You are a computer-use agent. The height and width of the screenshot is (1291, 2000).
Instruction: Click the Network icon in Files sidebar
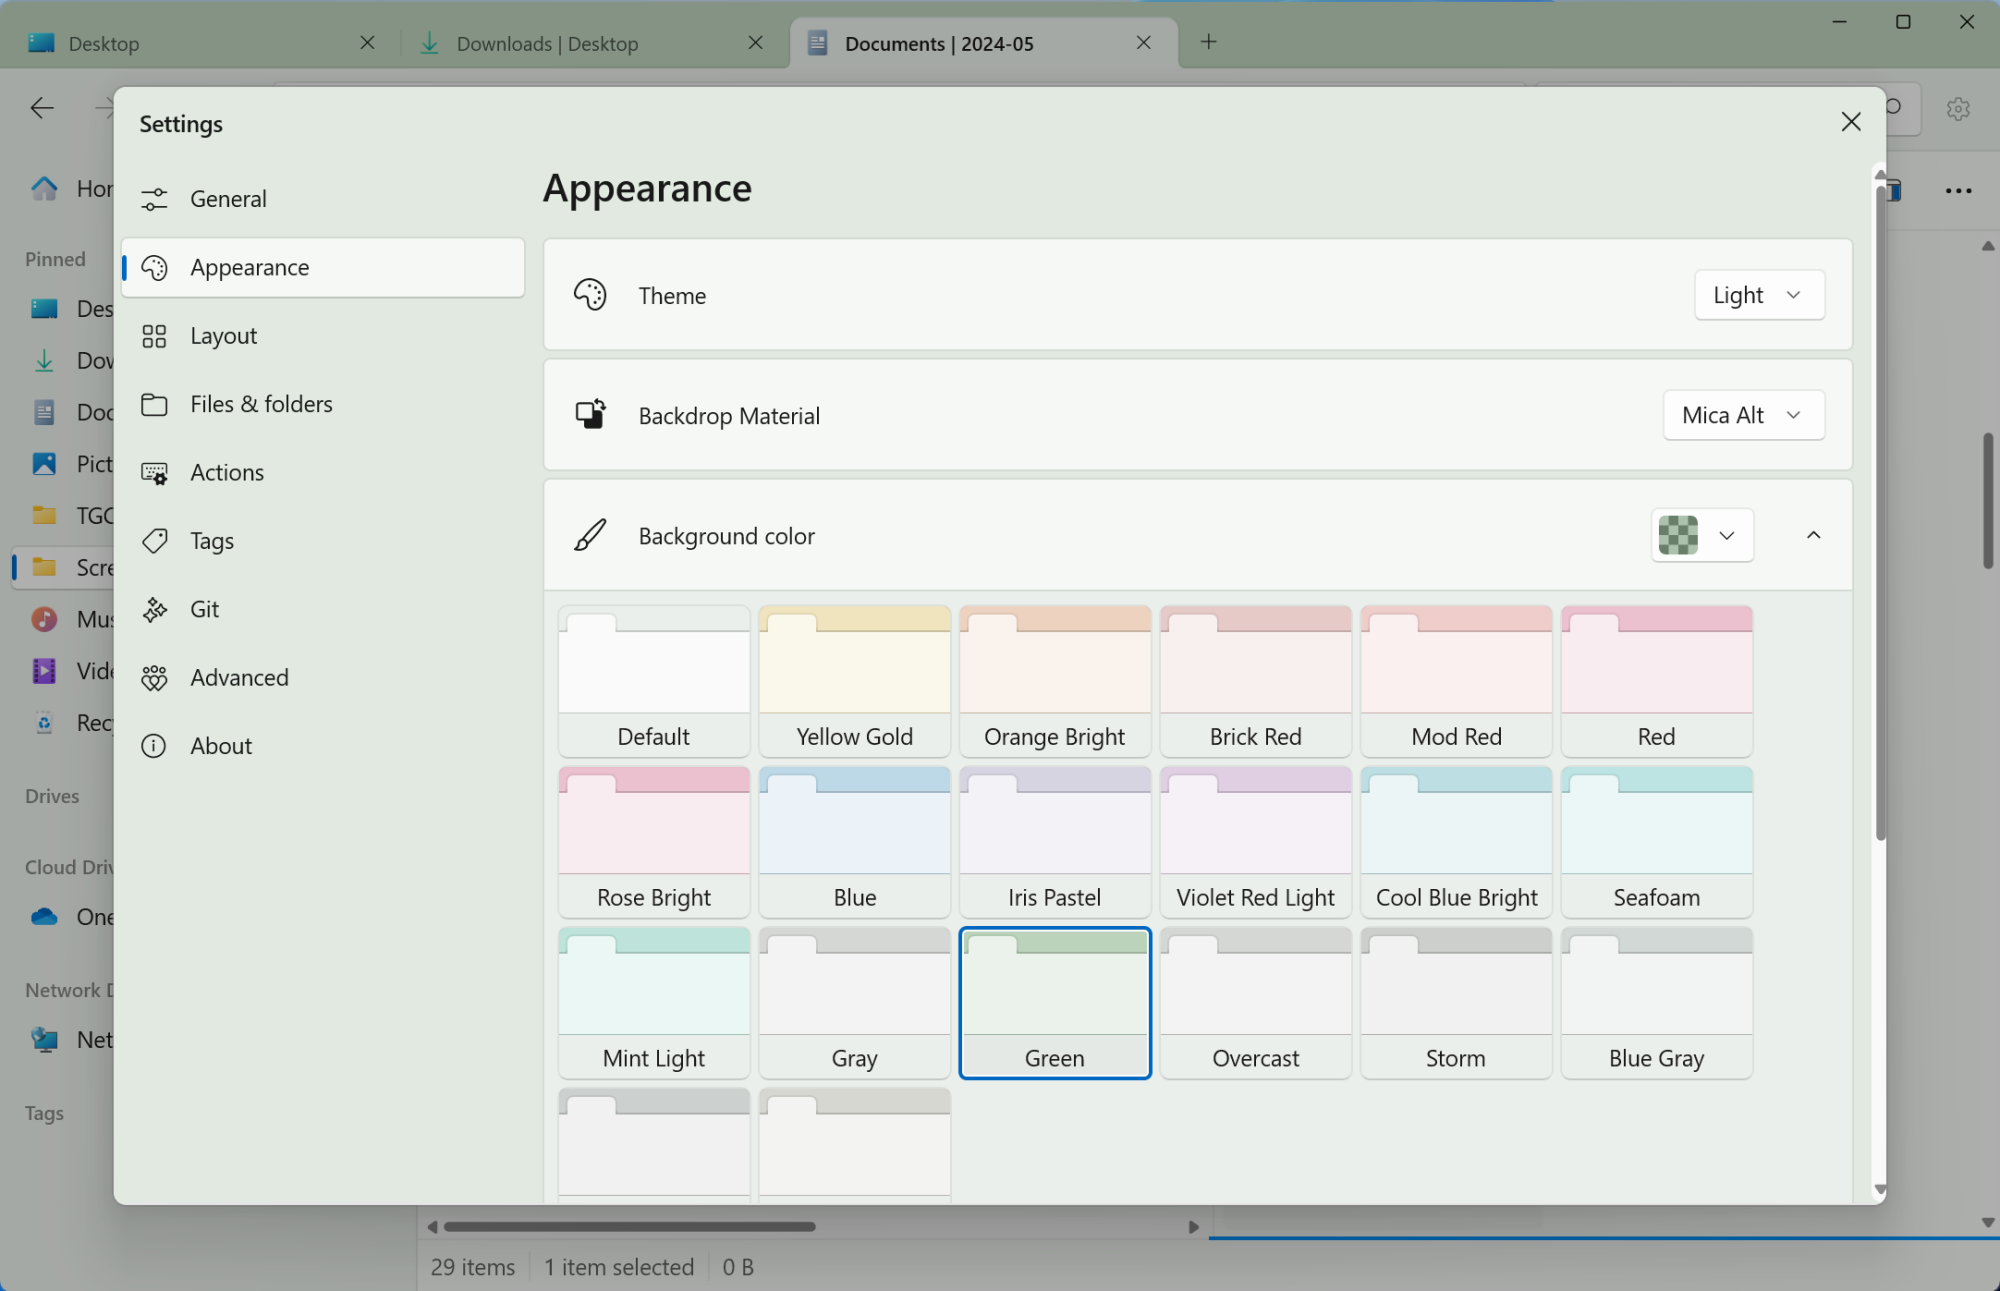coord(44,1040)
